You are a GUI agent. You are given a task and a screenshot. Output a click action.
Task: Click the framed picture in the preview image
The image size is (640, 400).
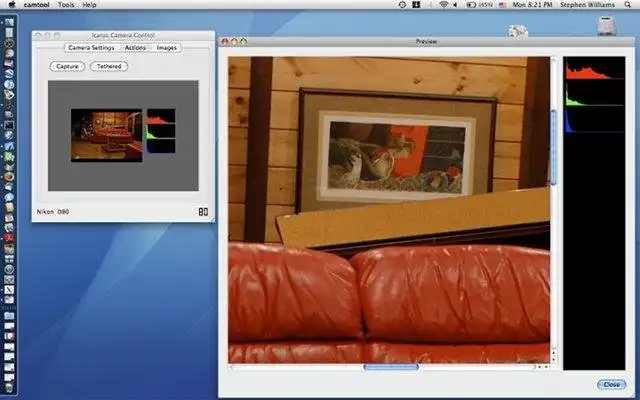tap(397, 151)
